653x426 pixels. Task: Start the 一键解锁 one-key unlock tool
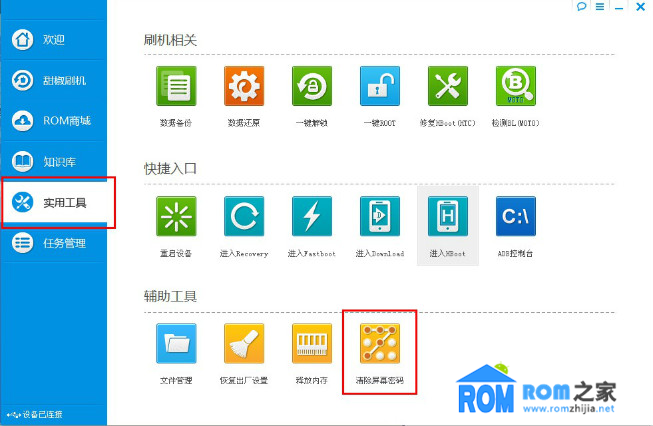[312, 86]
